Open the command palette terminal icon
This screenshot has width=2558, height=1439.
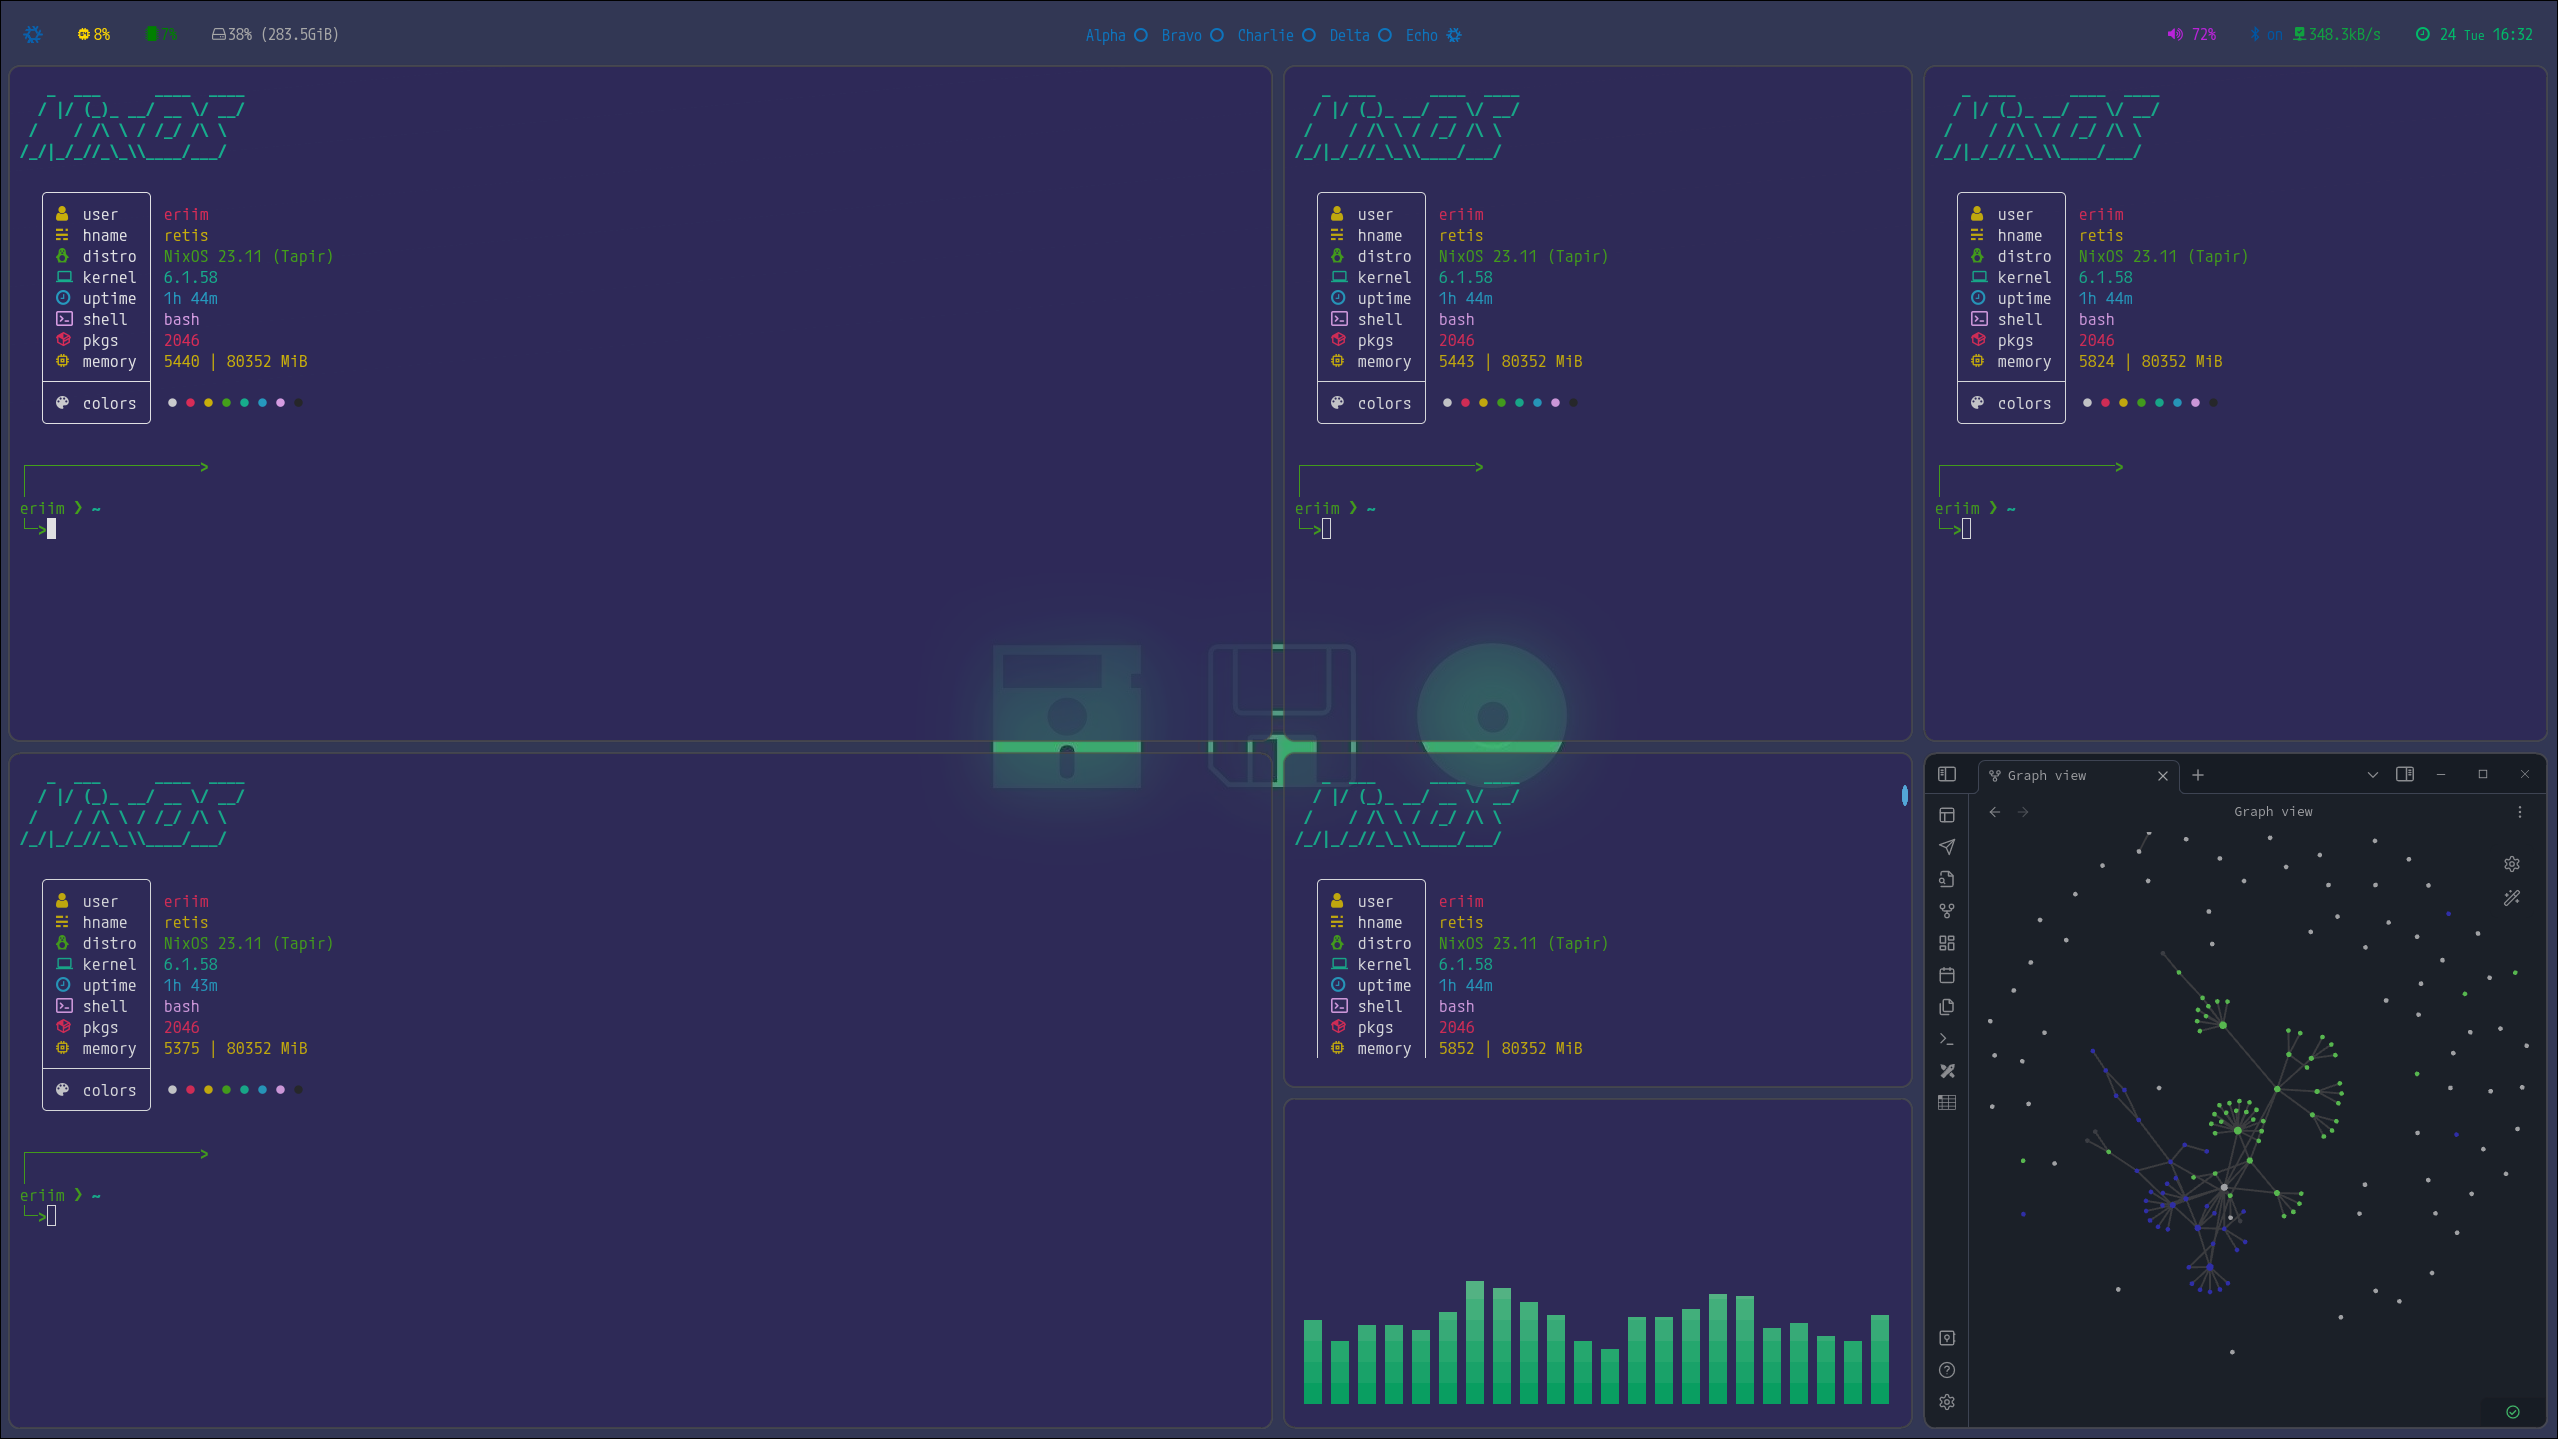click(1946, 1039)
